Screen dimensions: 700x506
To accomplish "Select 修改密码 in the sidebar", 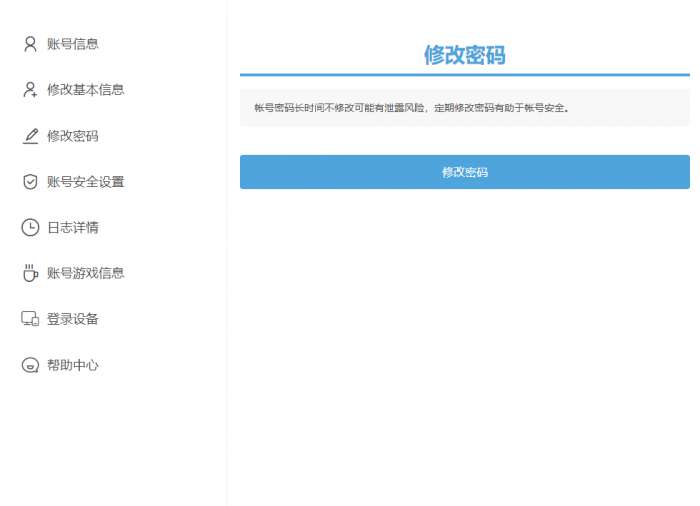I will tap(73, 136).
